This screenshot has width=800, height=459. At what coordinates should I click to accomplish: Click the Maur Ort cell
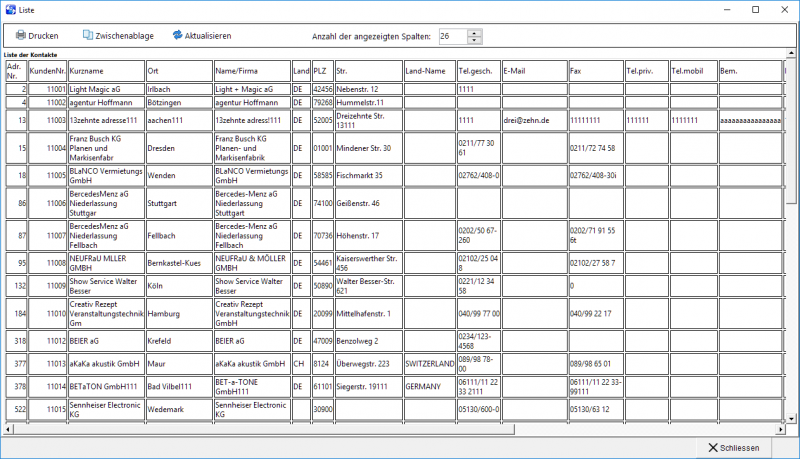pyautogui.click(x=179, y=364)
